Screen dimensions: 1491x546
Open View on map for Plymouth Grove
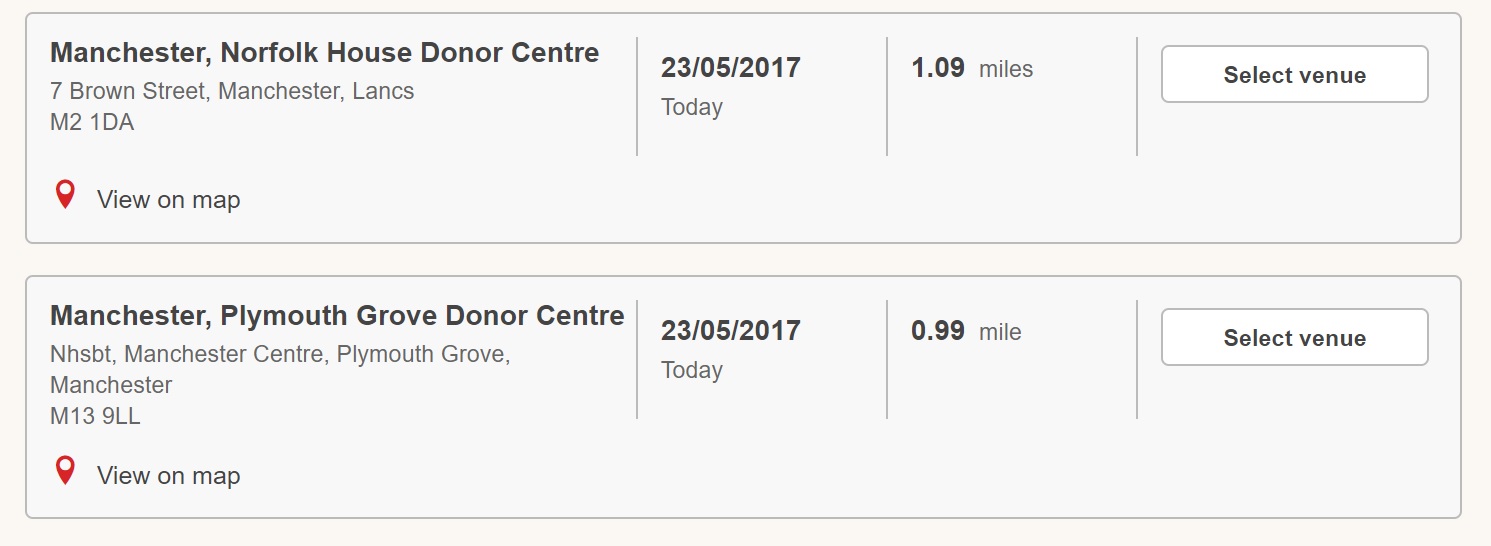(168, 476)
